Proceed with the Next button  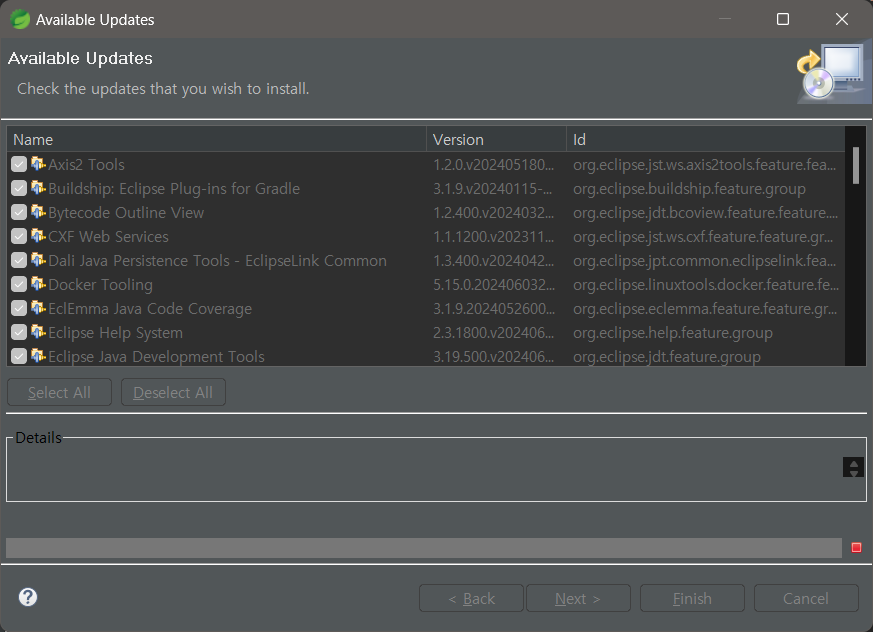pos(578,598)
